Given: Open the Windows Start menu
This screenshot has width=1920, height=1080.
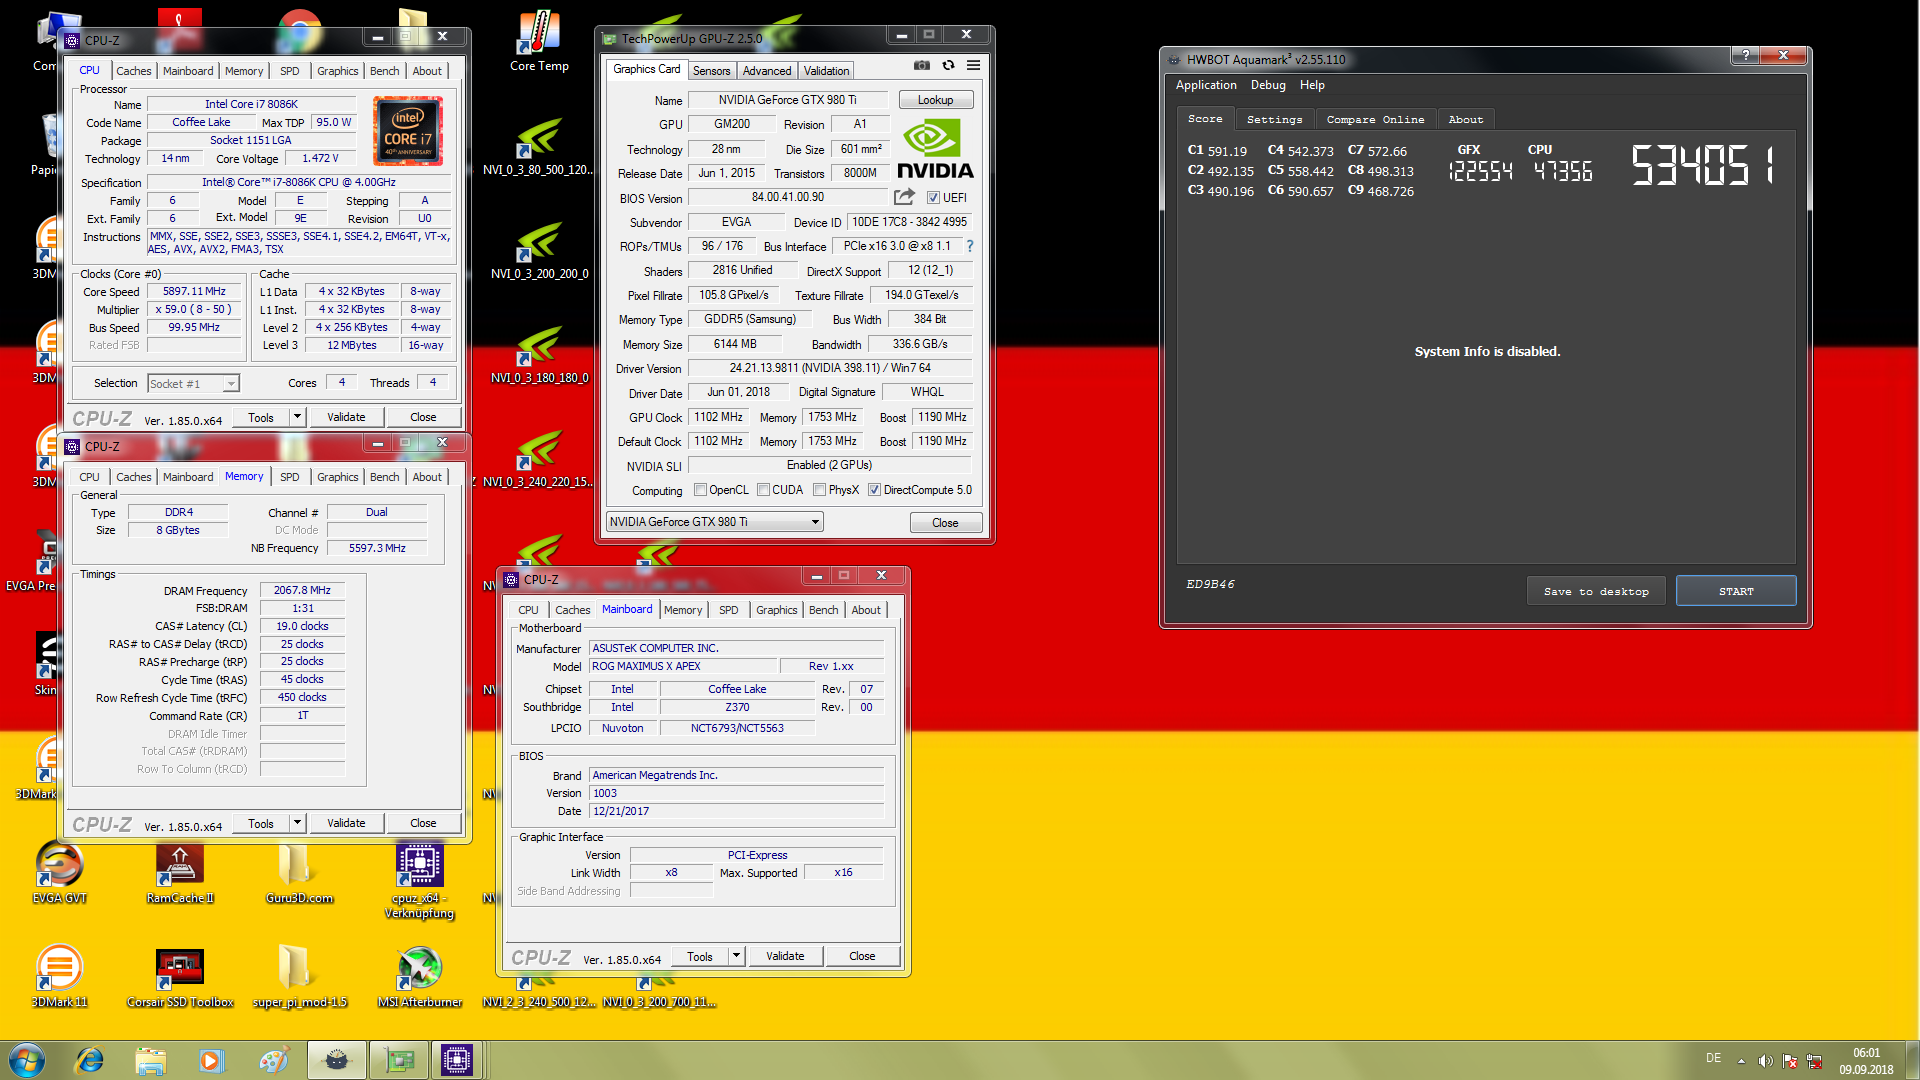Looking at the screenshot, I should [x=27, y=1060].
